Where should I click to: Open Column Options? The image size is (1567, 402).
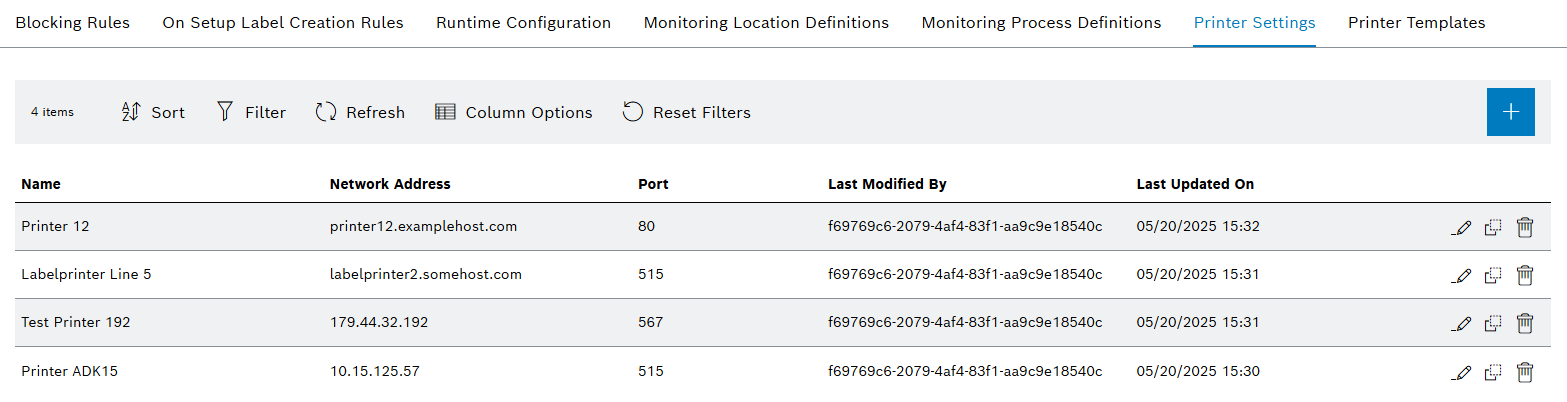514,112
